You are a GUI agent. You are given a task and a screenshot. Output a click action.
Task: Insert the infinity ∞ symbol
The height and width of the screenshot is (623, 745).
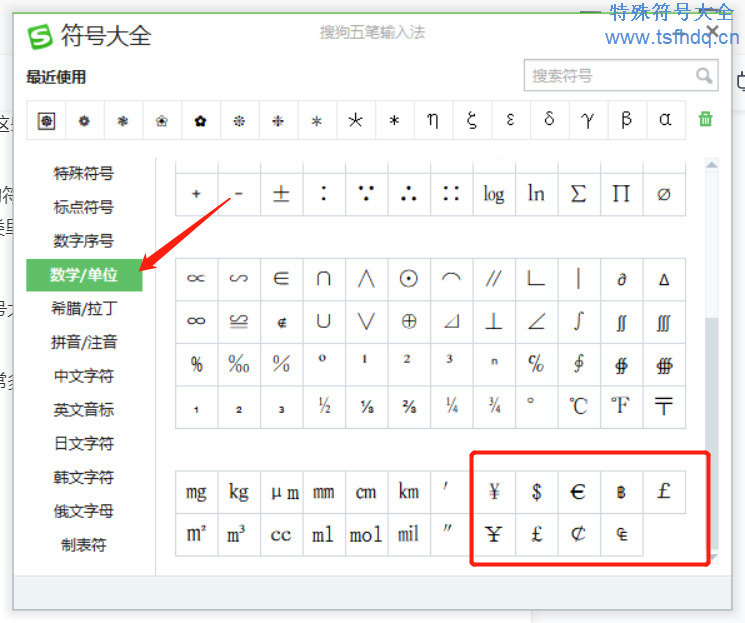tap(196, 321)
